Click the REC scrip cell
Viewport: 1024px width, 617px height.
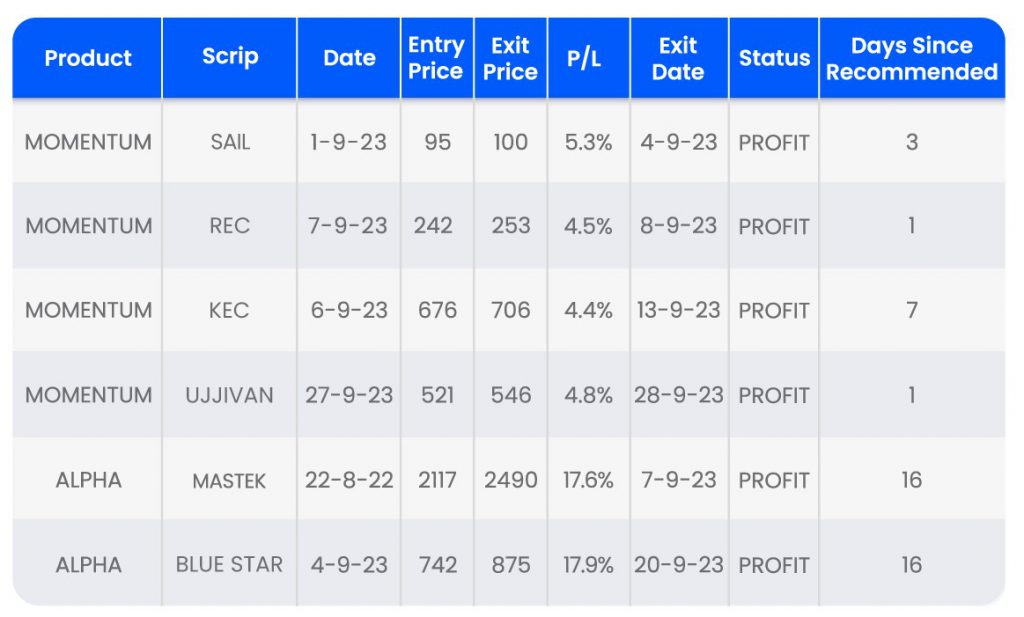(230, 226)
